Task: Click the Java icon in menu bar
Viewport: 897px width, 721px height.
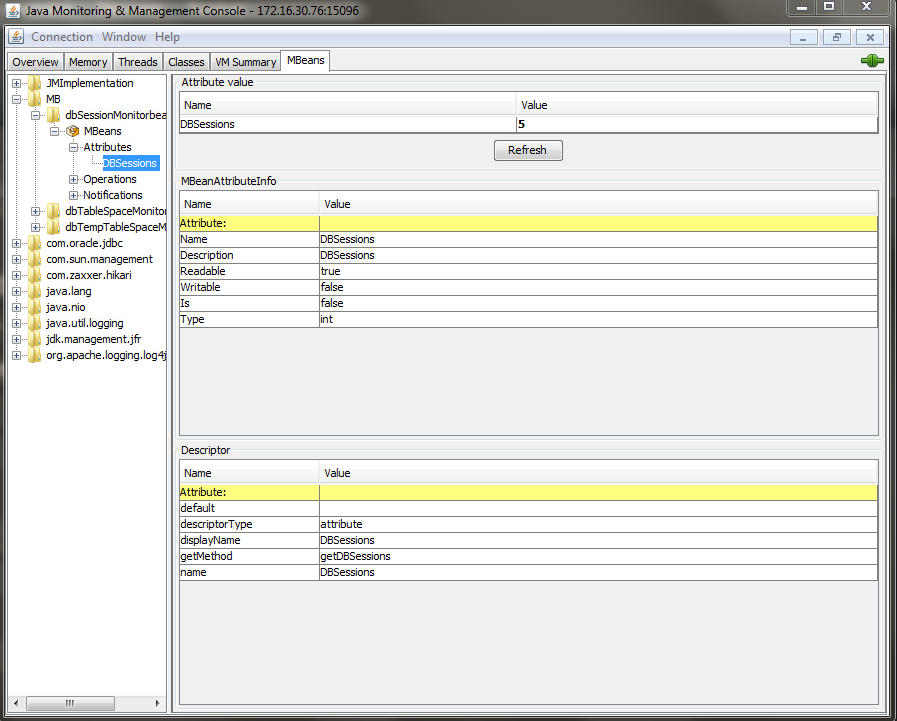Action: tap(16, 37)
